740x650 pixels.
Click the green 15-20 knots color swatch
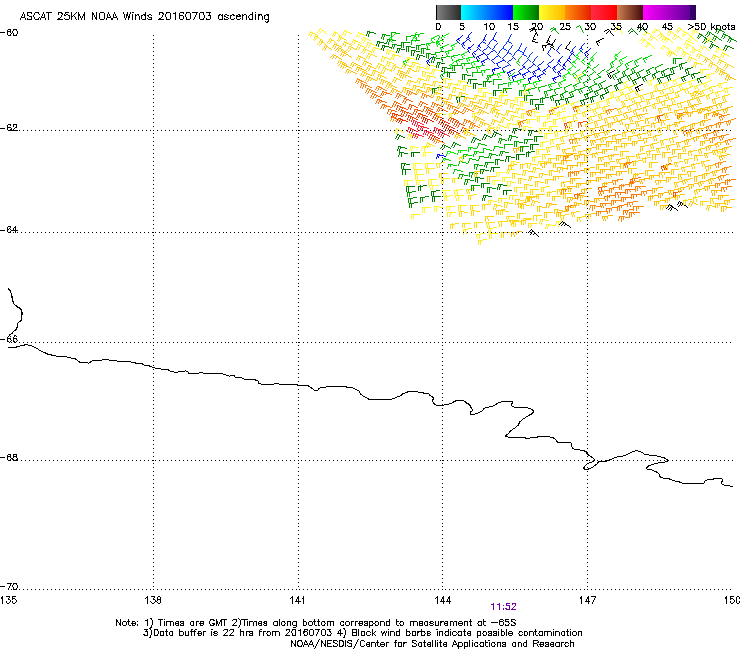pos(526,12)
